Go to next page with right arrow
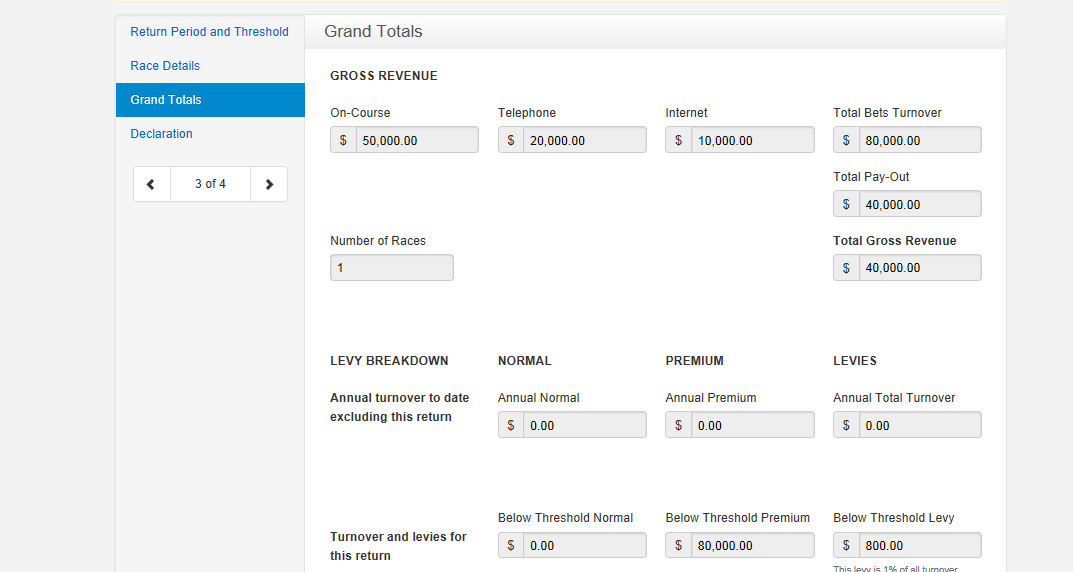This screenshot has width=1073, height=572. [269, 184]
